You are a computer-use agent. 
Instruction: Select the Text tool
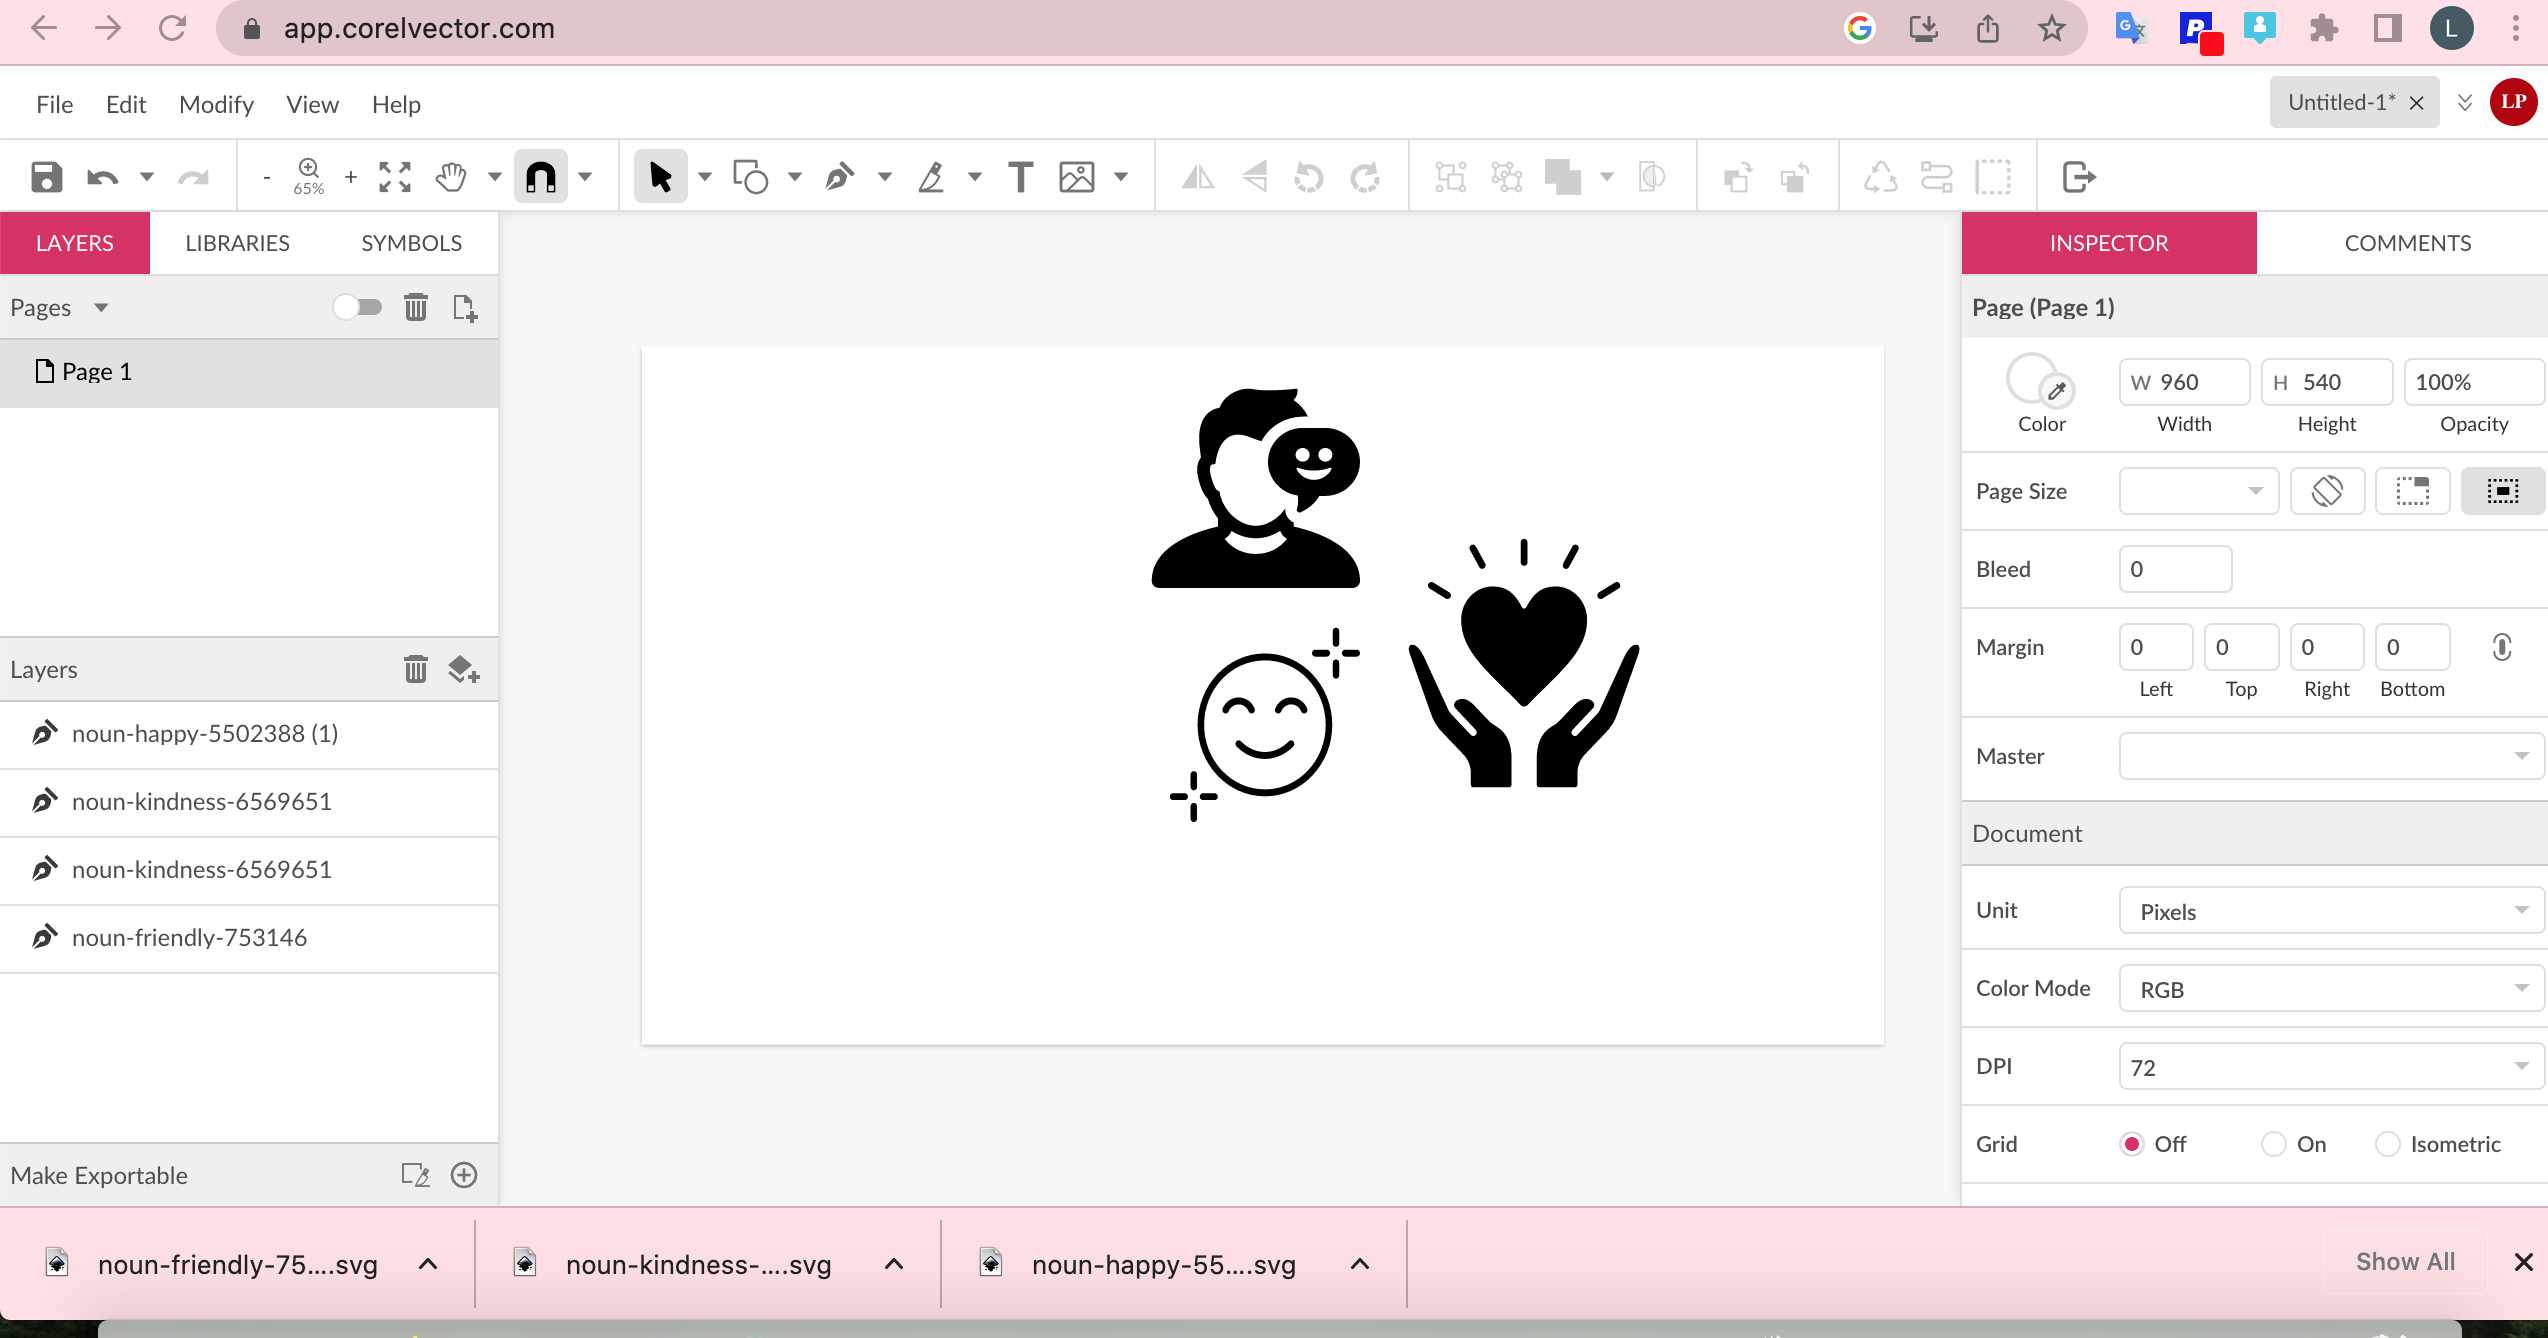tap(1020, 177)
